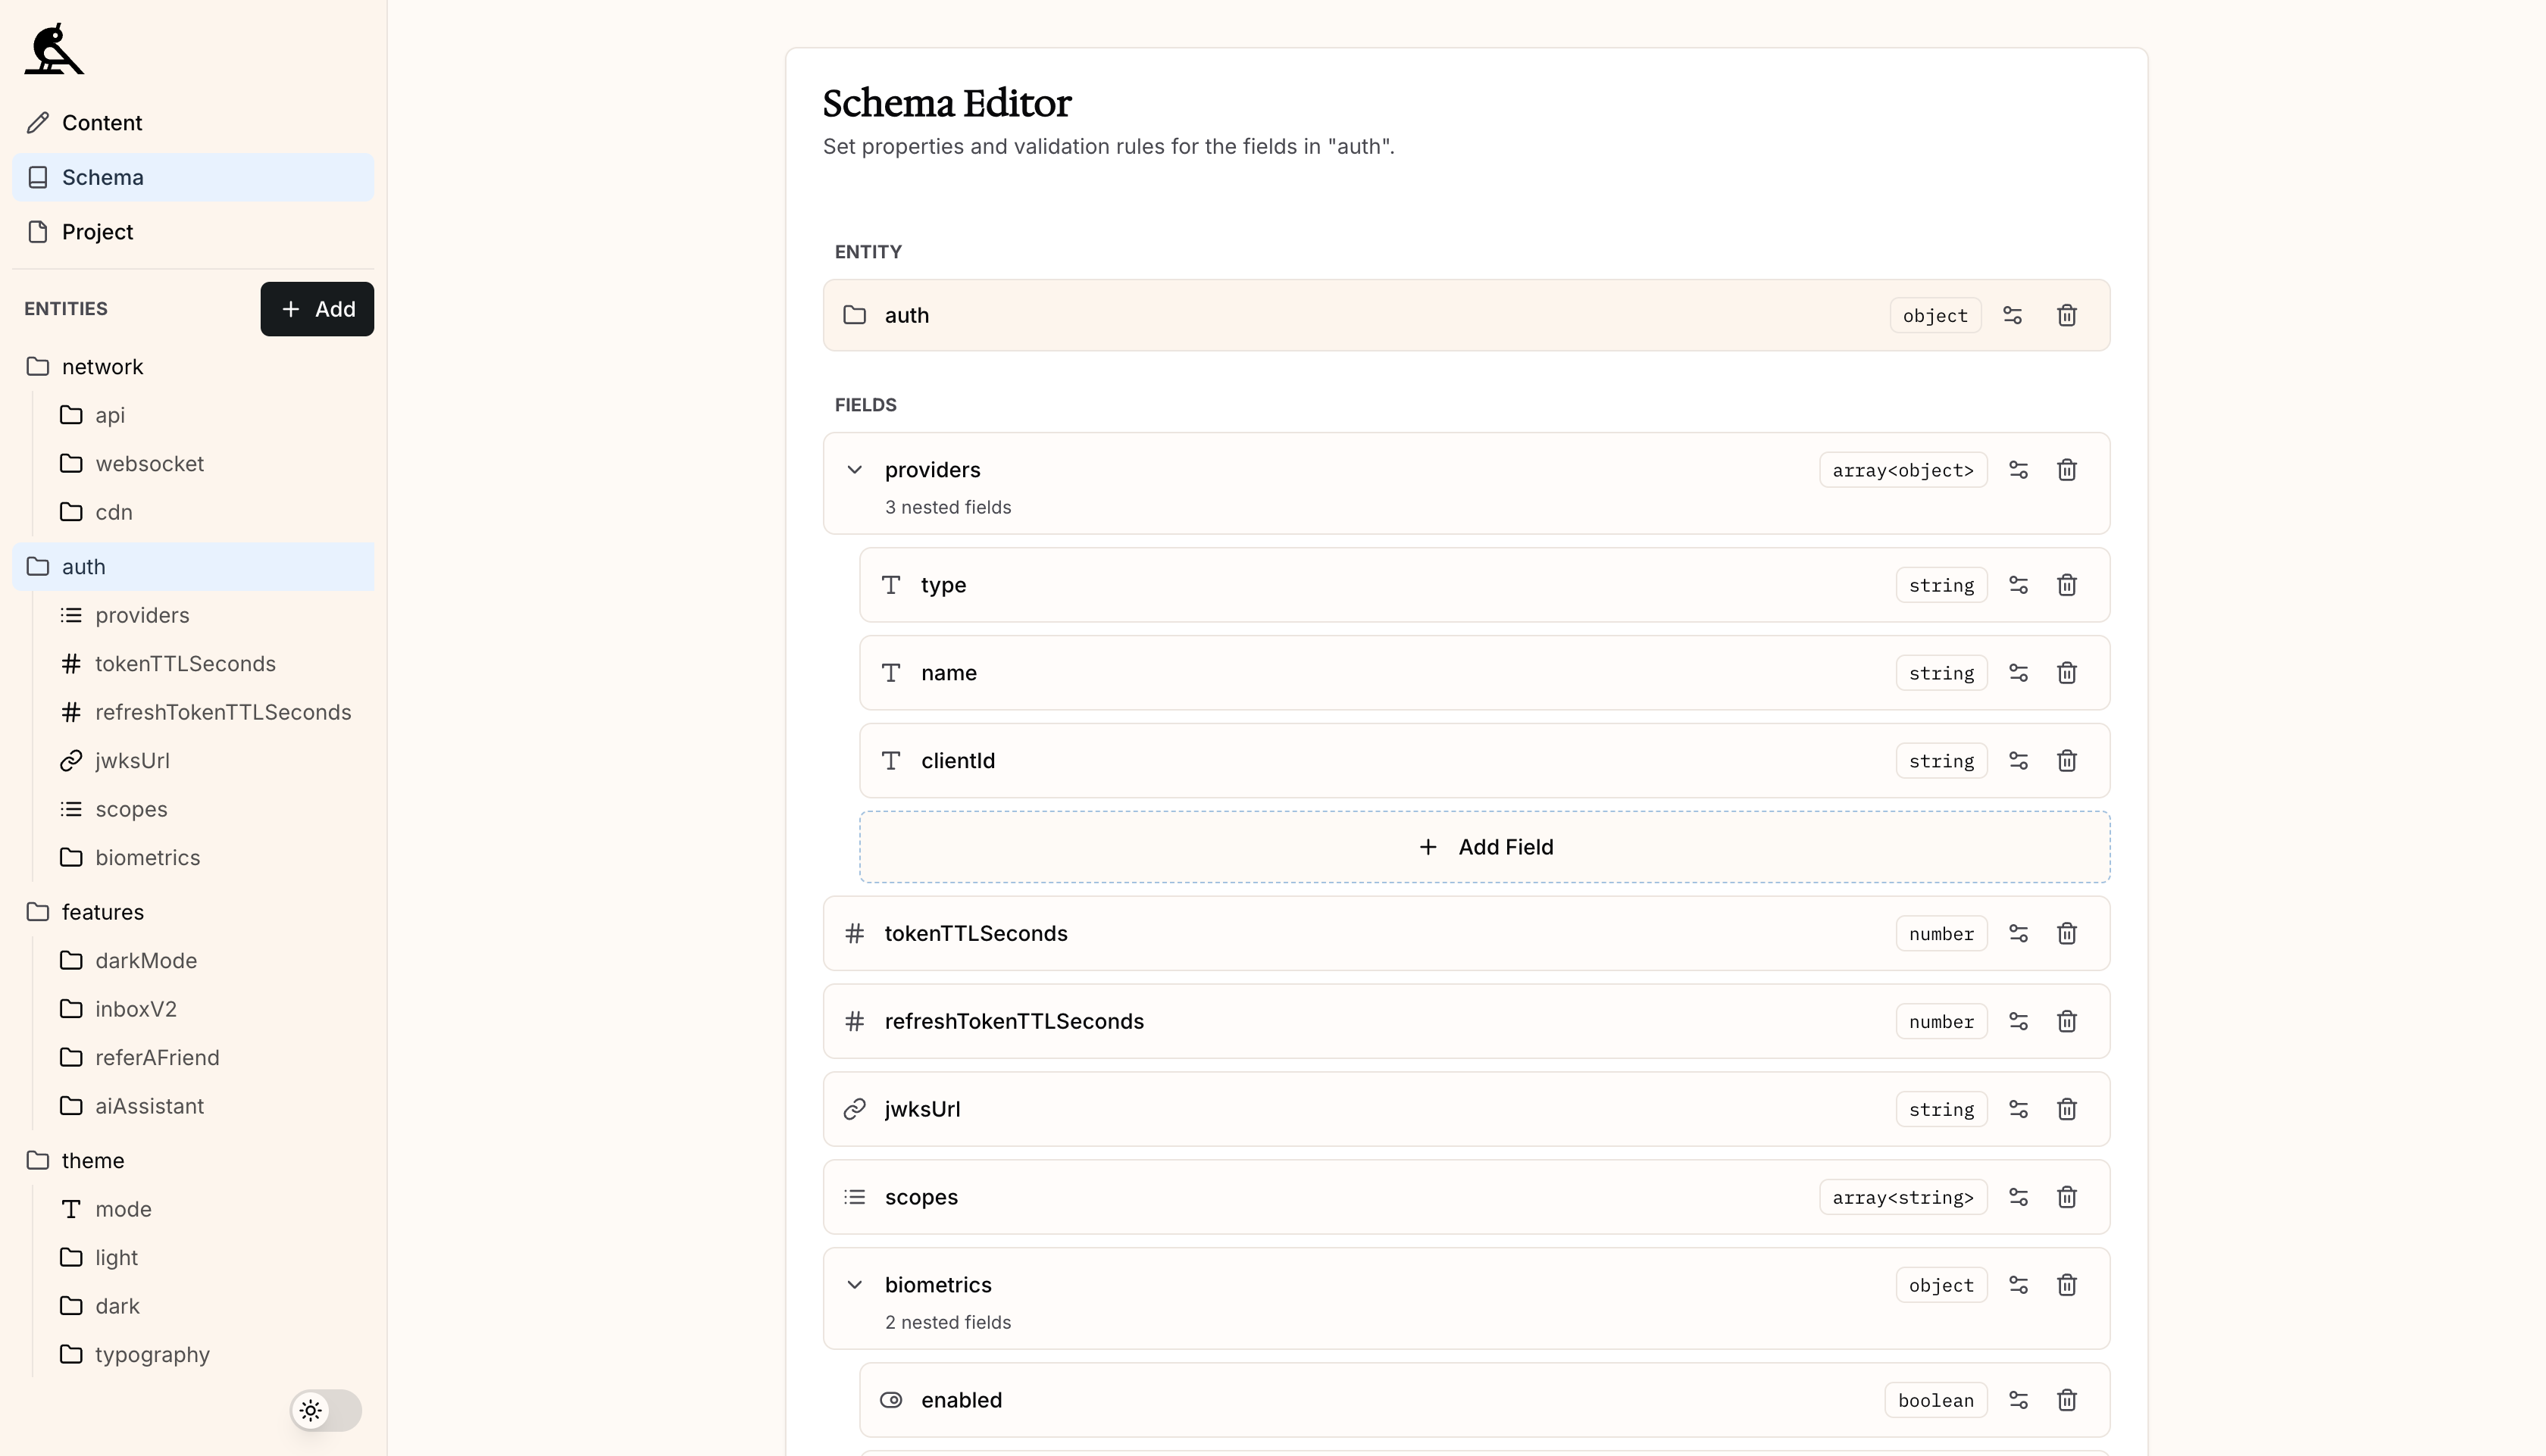Delete the scopes field

tap(2068, 1196)
